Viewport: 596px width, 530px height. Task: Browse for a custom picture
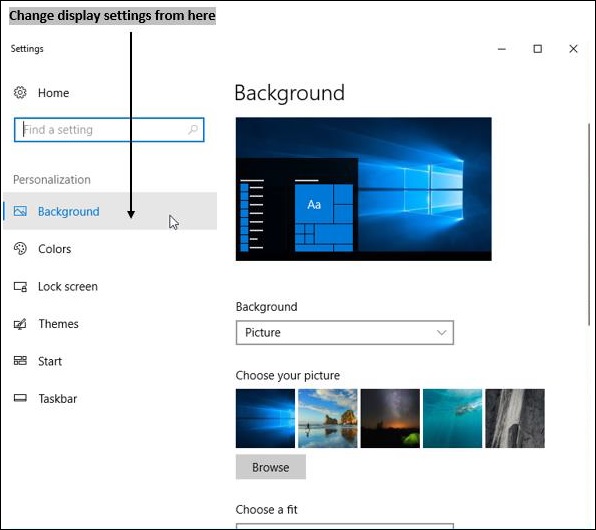pos(271,467)
